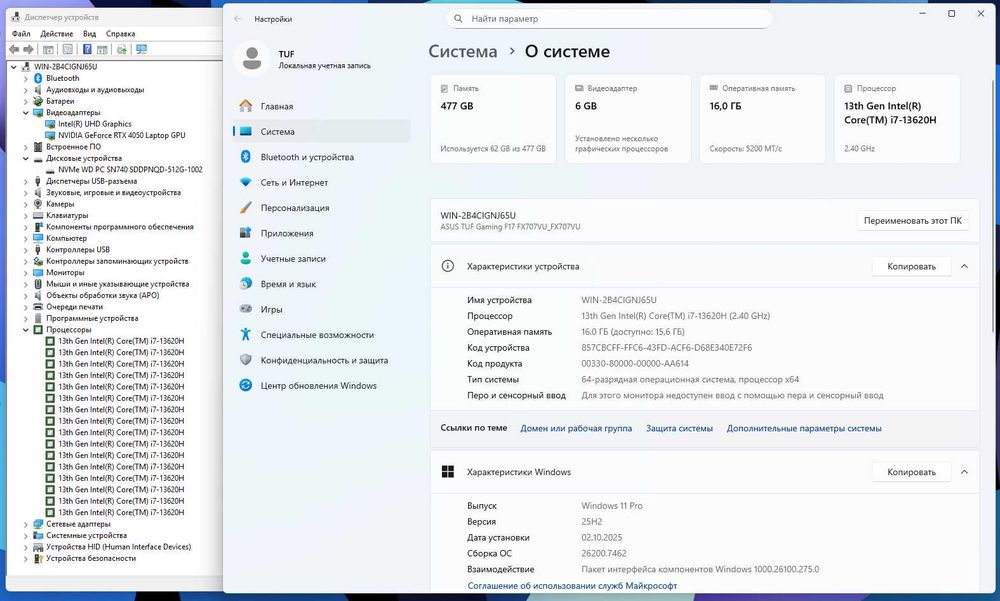
Task: Open Дополнительные параметры системы link
Action: (804, 428)
